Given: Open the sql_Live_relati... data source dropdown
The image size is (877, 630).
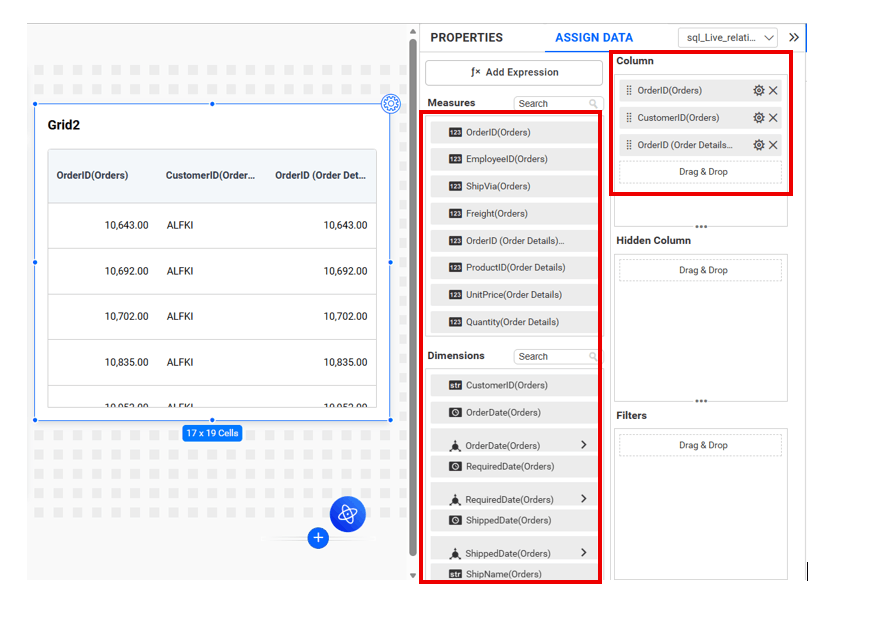Looking at the screenshot, I should pyautogui.click(x=728, y=37).
